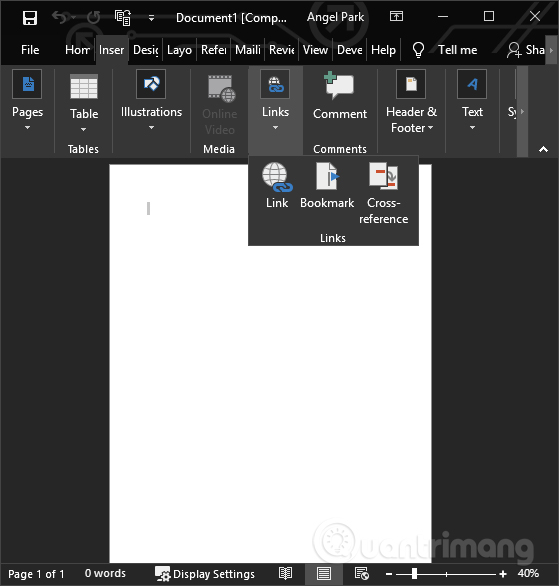The image size is (559, 586).
Task: Click the Pages icon in the ribbon
Action: [x=27, y=84]
